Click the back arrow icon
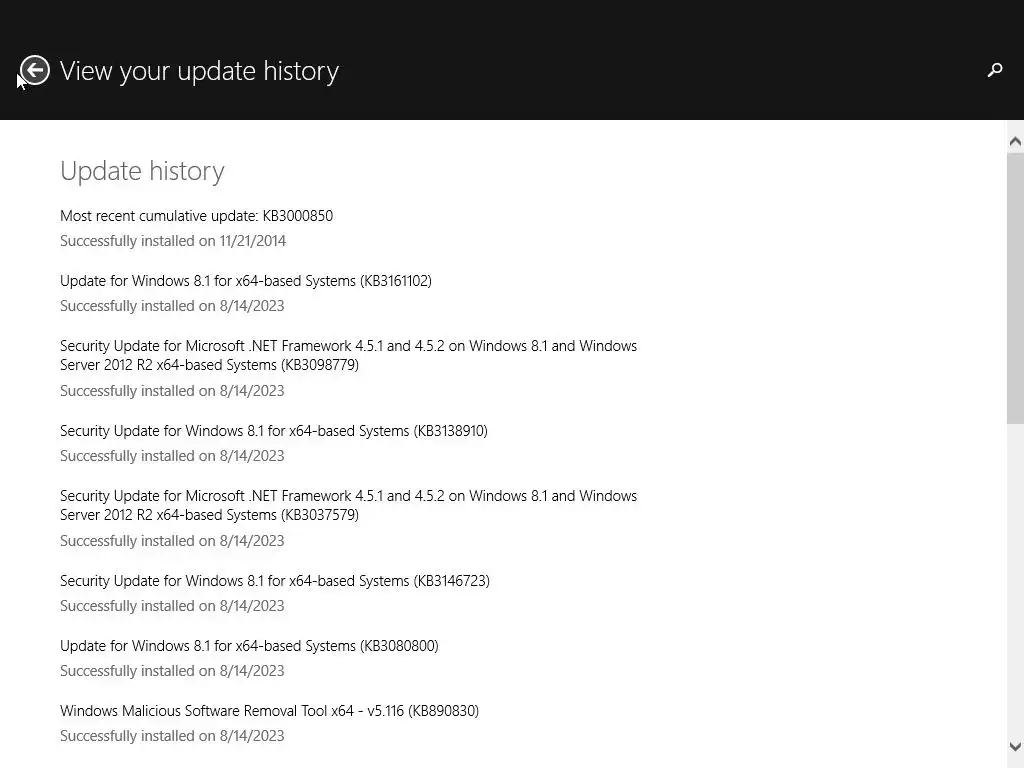The image size is (1024, 768). [x=35, y=70]
